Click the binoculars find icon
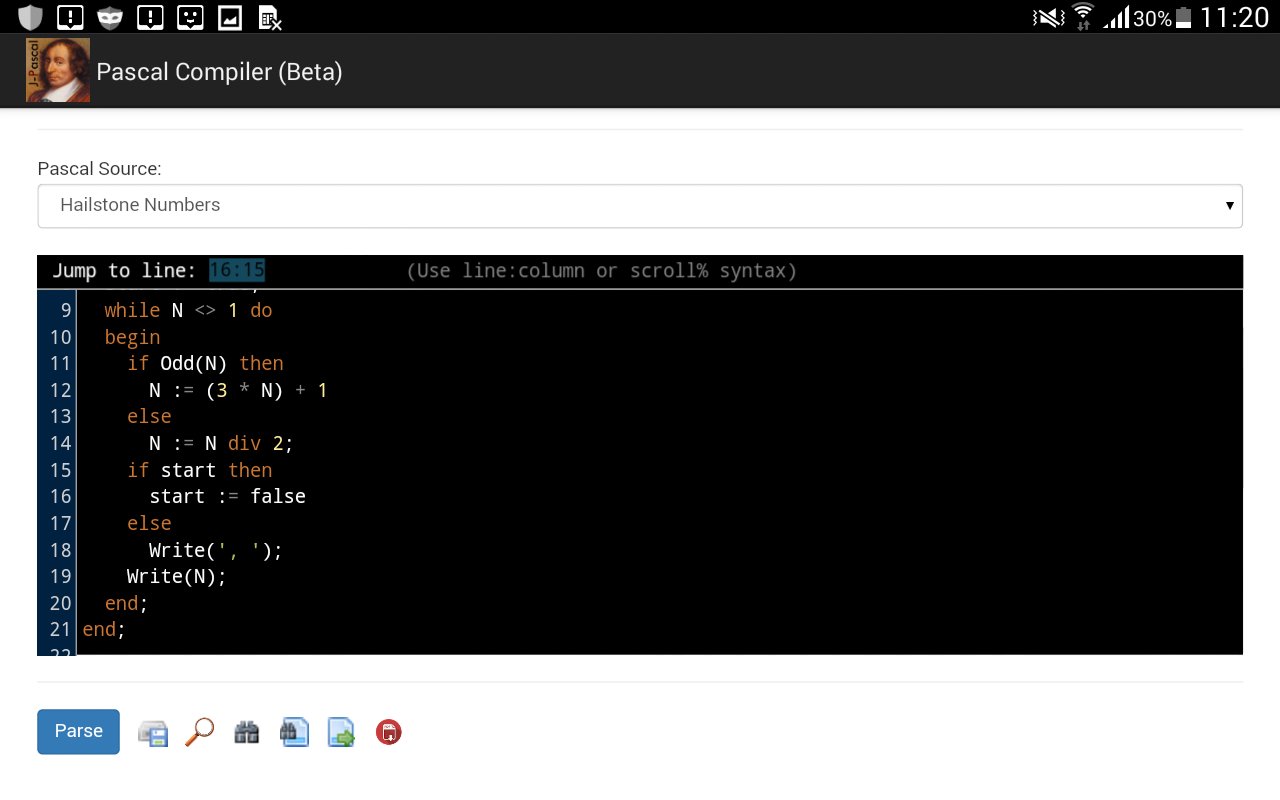The height and width of the screenshot is (800, 1280). coord(247,732)
